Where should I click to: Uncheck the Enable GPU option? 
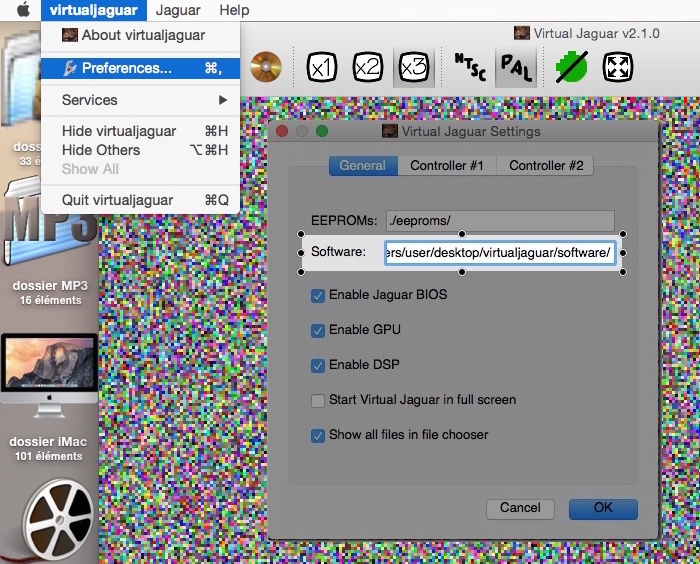(318, 330)
